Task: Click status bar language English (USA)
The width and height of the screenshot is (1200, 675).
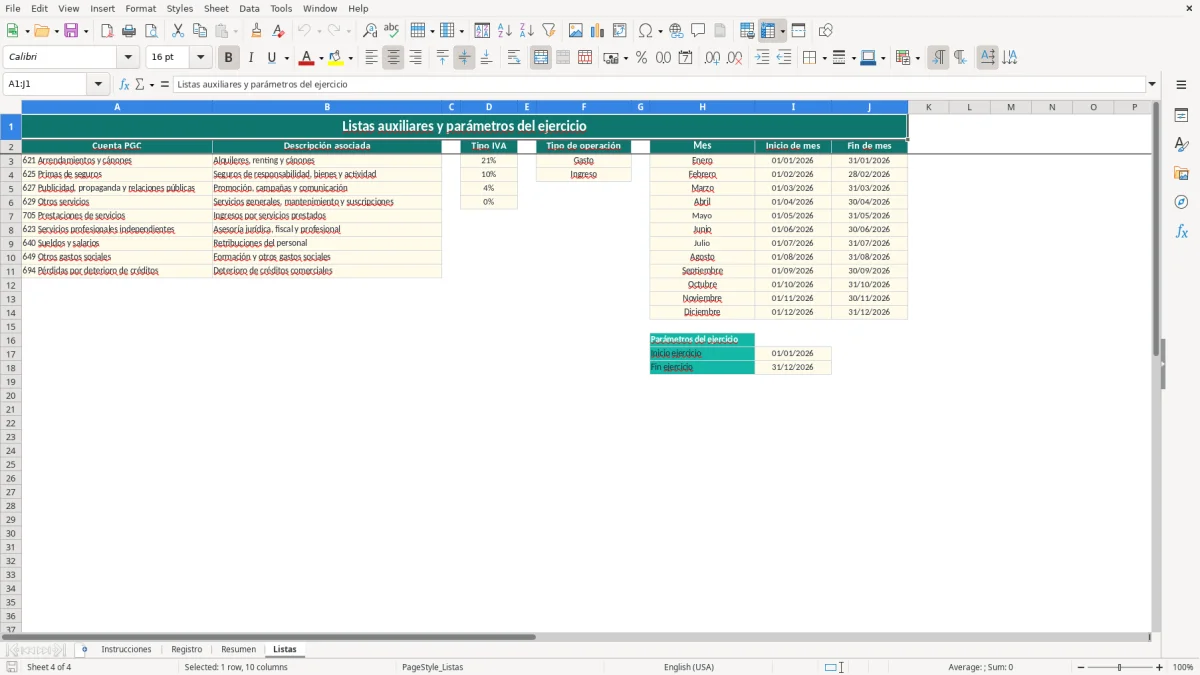Action: [689, 667]
